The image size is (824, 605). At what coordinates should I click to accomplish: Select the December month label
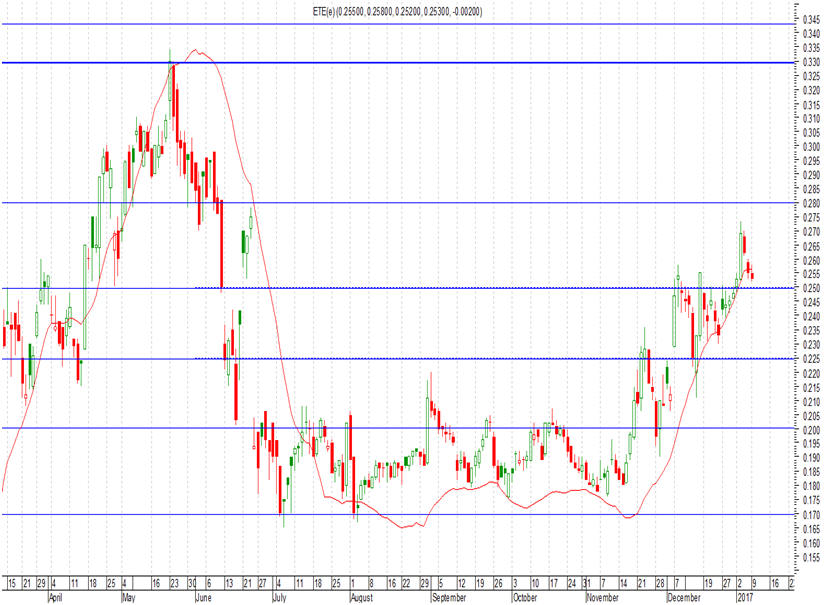(x=684, y=598)
